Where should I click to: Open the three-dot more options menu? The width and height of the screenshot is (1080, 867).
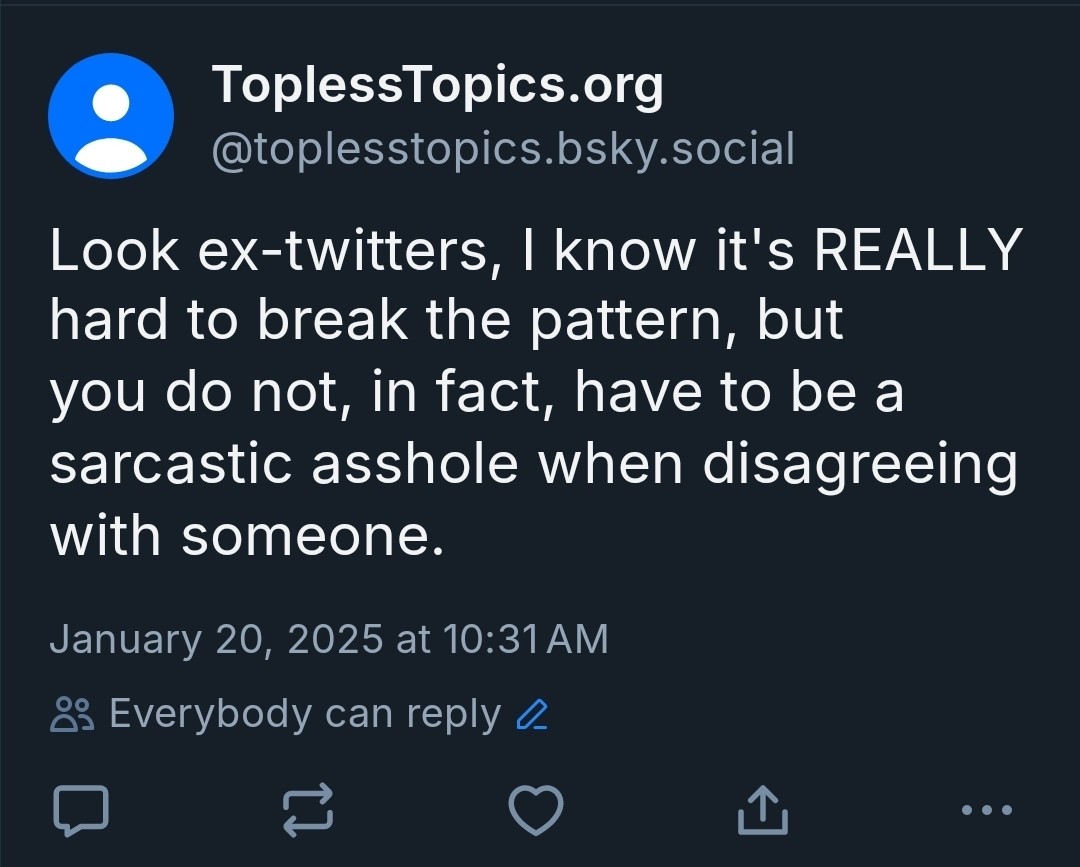(x=987, y=810)
